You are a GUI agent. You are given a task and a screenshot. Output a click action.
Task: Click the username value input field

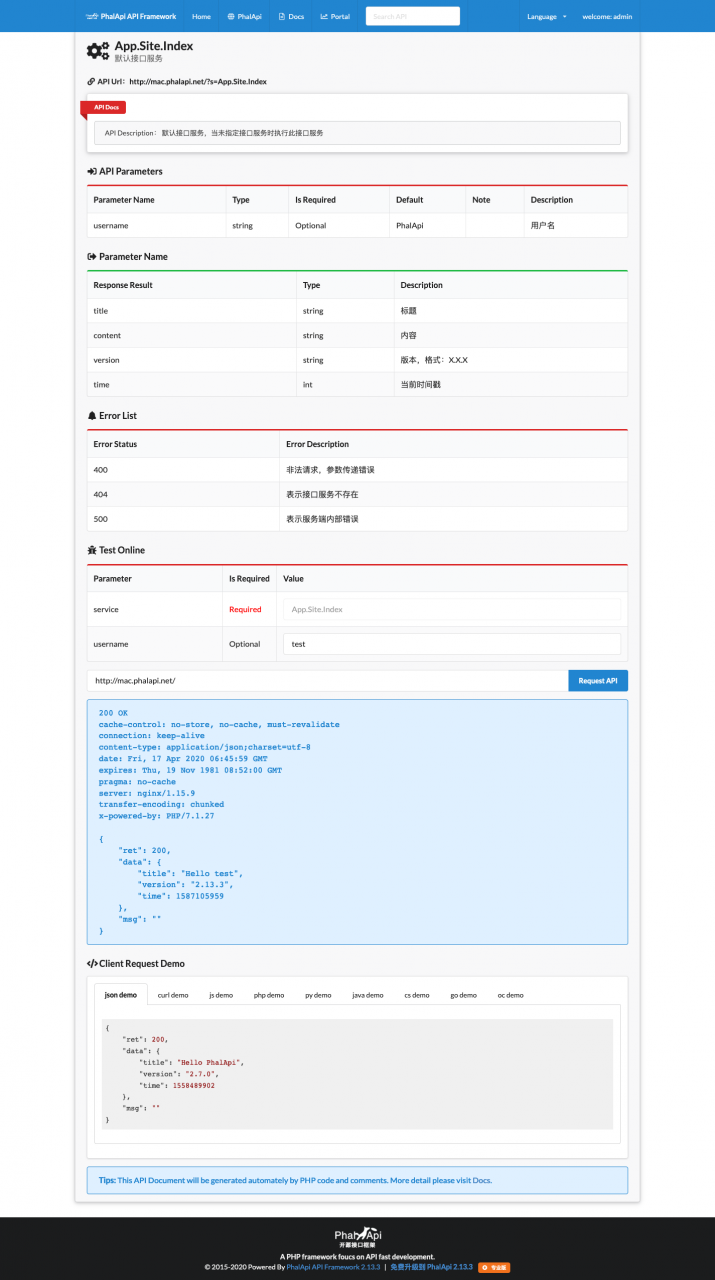point(451,644)
